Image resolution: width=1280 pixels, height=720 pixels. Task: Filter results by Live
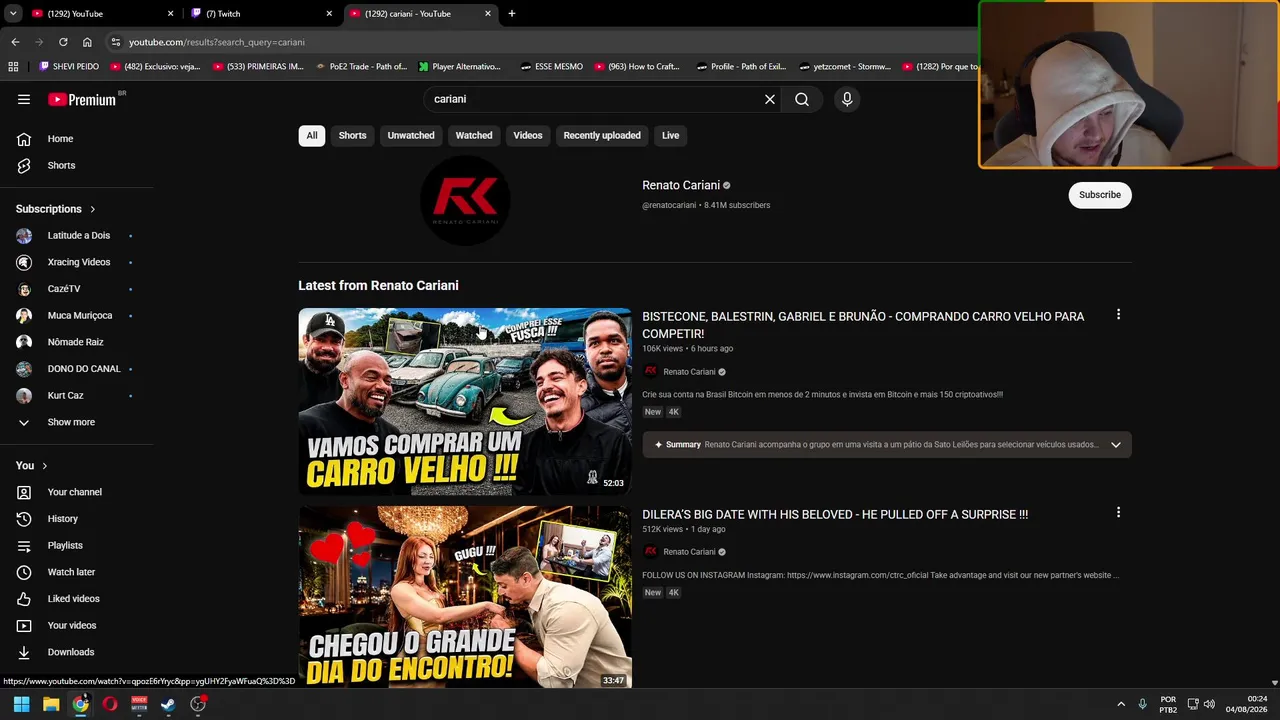[670, 136]
